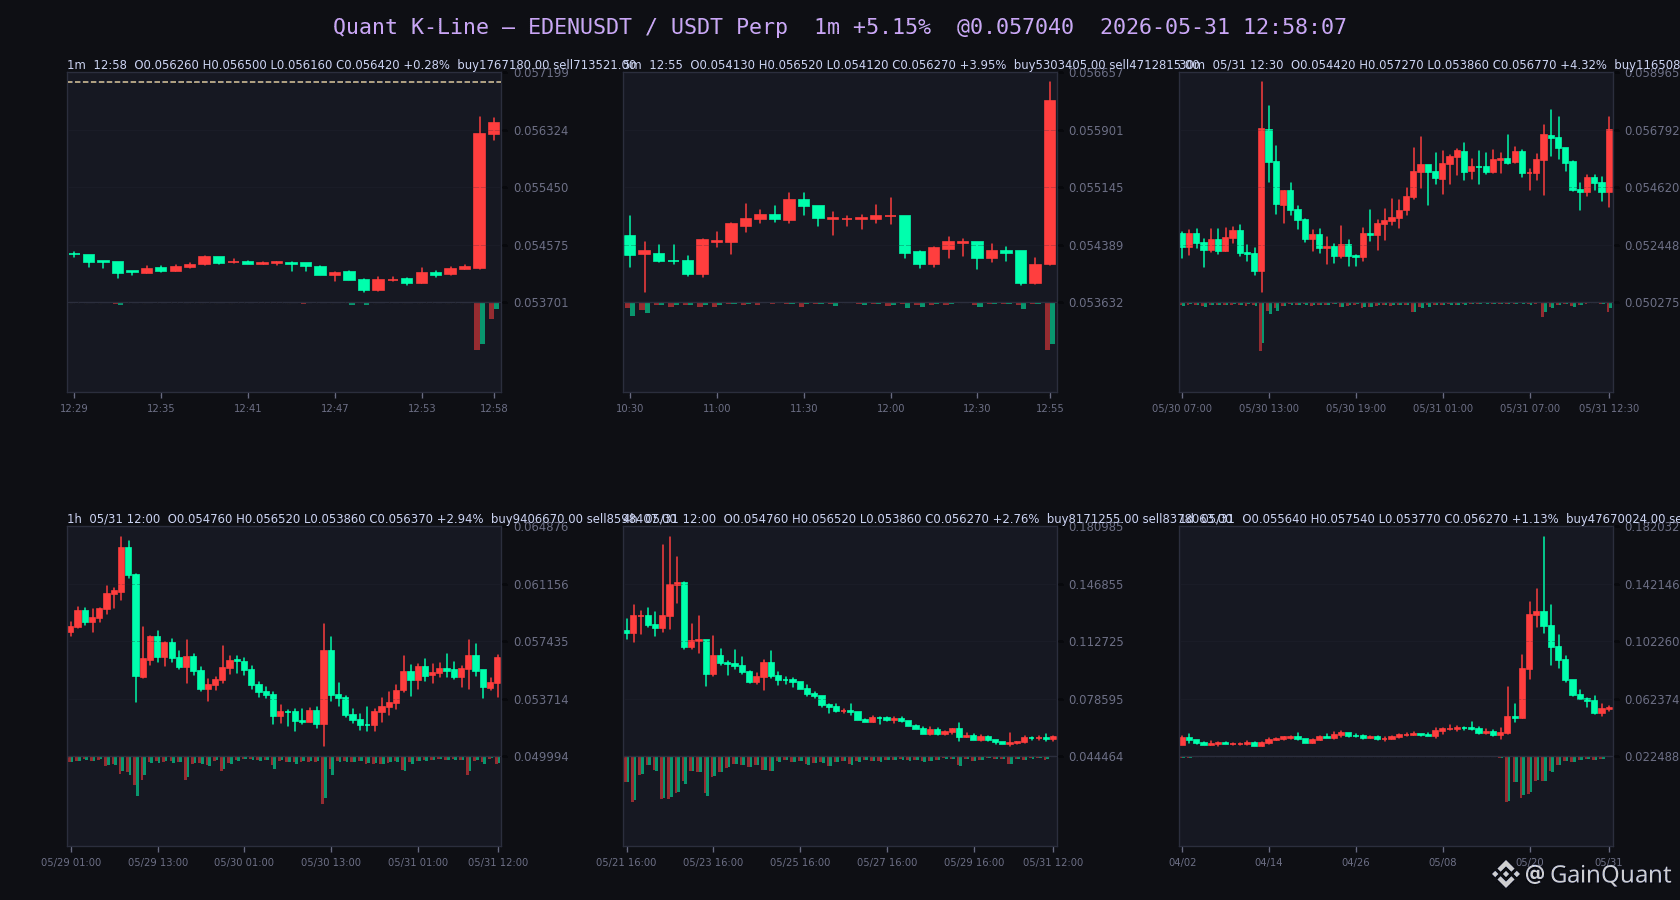1680x900 pixels.
Task: Click the "12:29" time axis label
Action: pyautogui.click(x=74, y=408)
